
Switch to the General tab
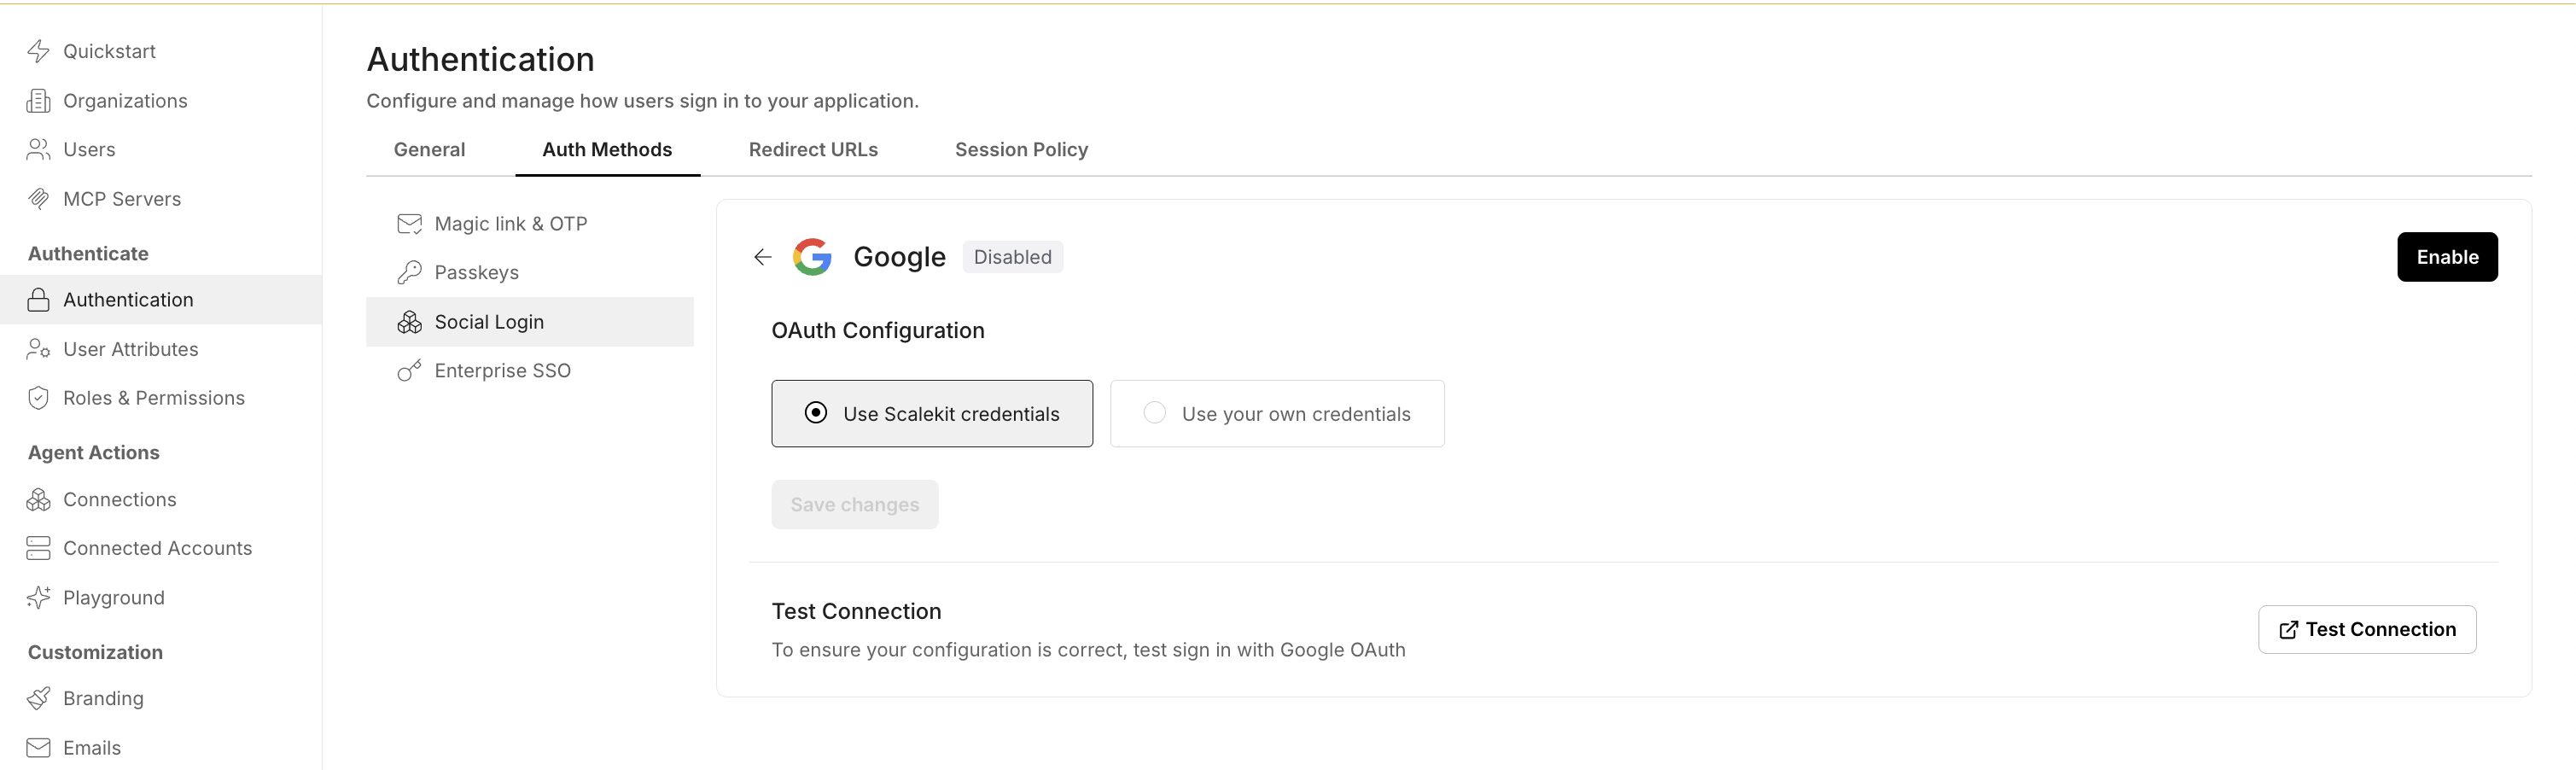pyautogui.click(x=429, y=149)
